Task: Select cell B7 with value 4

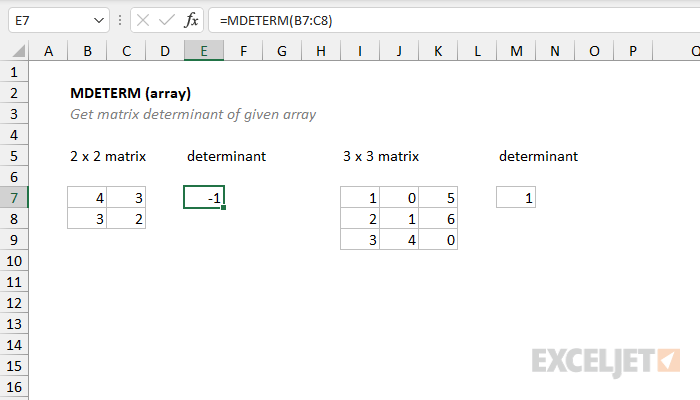Action: tap(87, 198)
